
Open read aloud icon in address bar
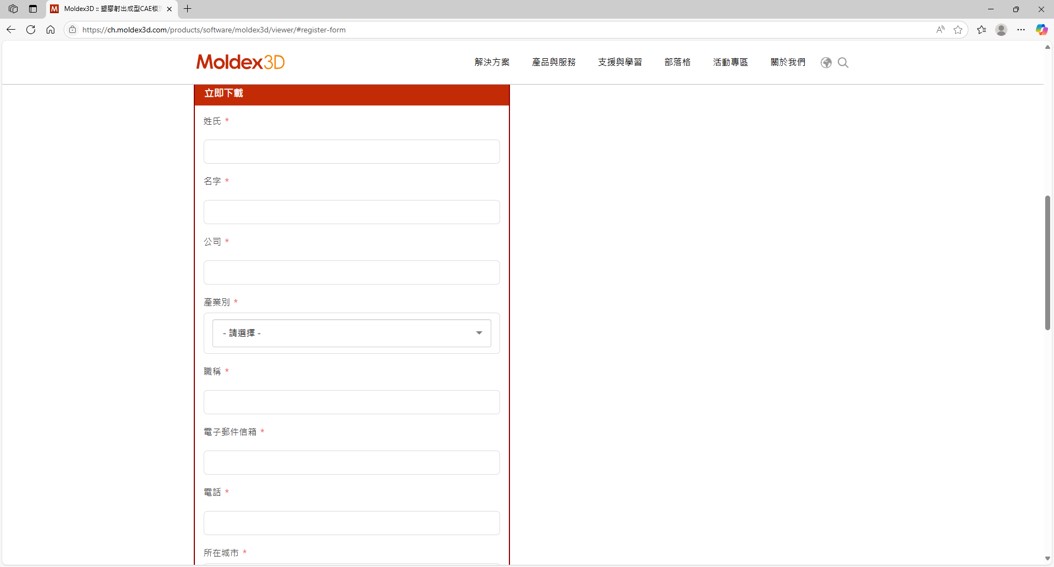[x=940, y=30]
